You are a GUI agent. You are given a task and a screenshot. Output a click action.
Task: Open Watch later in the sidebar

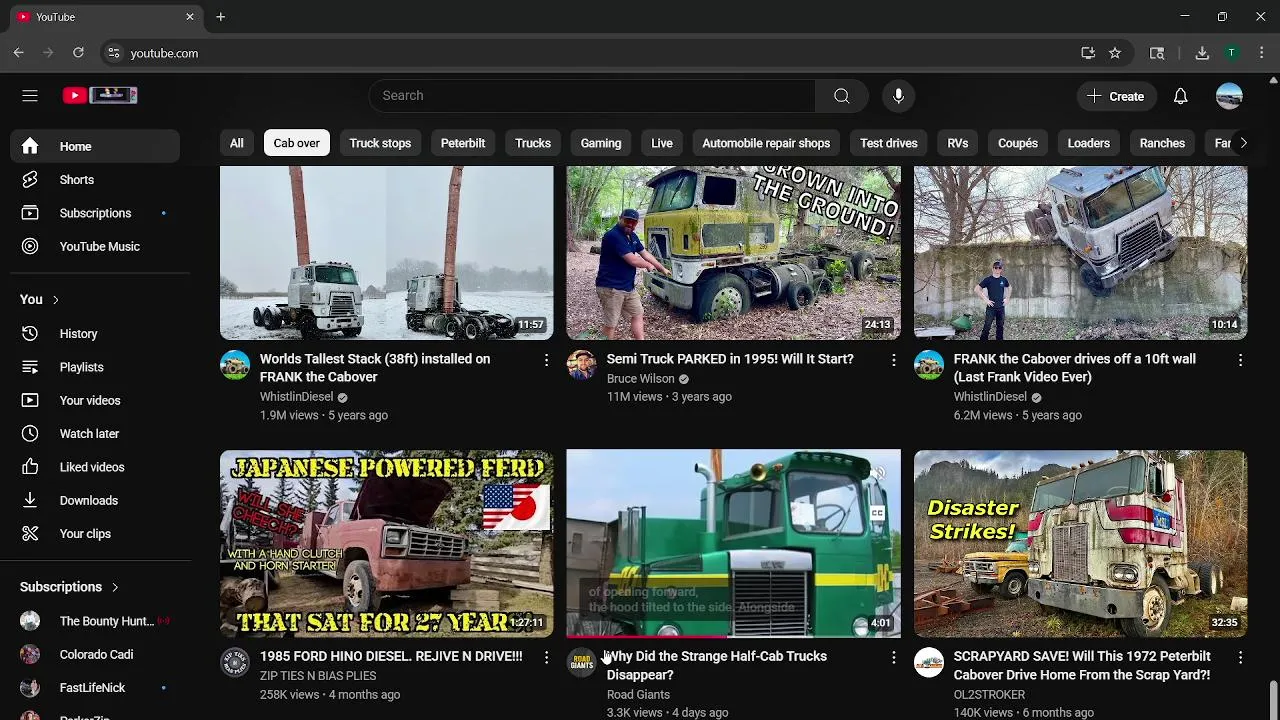click(x=95, y=434)
